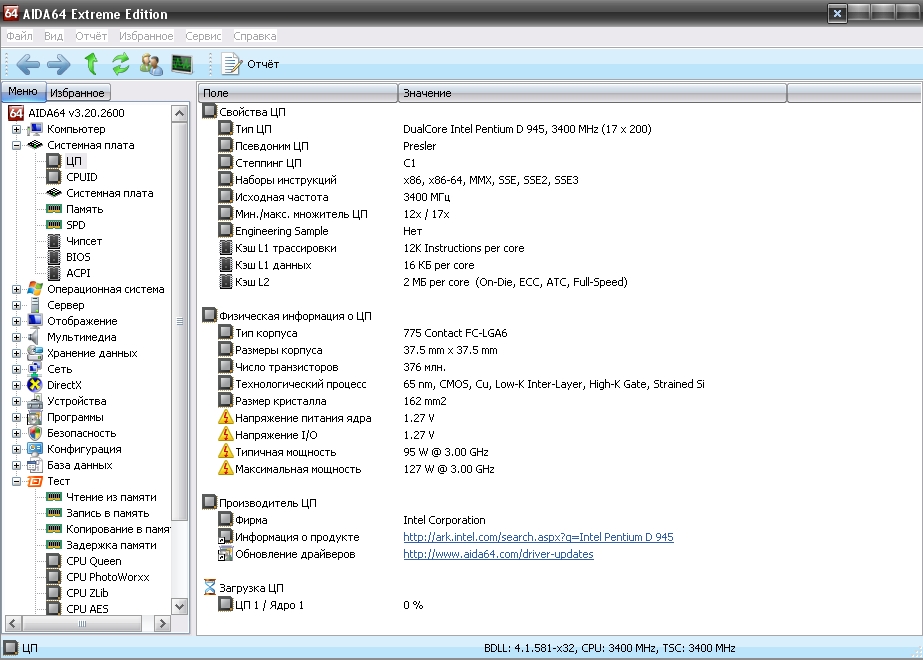Open the users icon in toolbar

(x=151, y=64)
